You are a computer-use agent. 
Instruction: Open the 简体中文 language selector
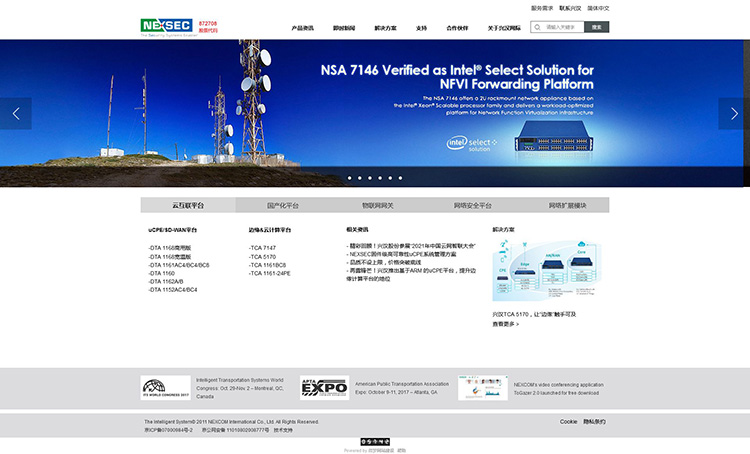pyautogui.click(x=598, y=8)
